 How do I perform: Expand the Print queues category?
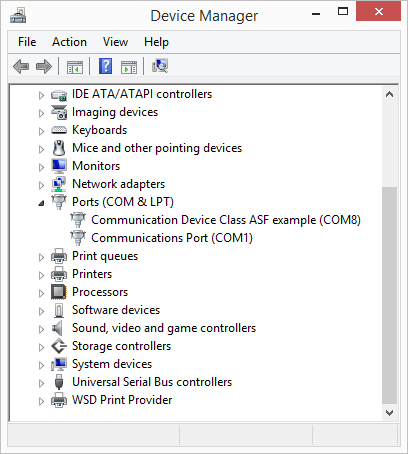coord(41,257)
